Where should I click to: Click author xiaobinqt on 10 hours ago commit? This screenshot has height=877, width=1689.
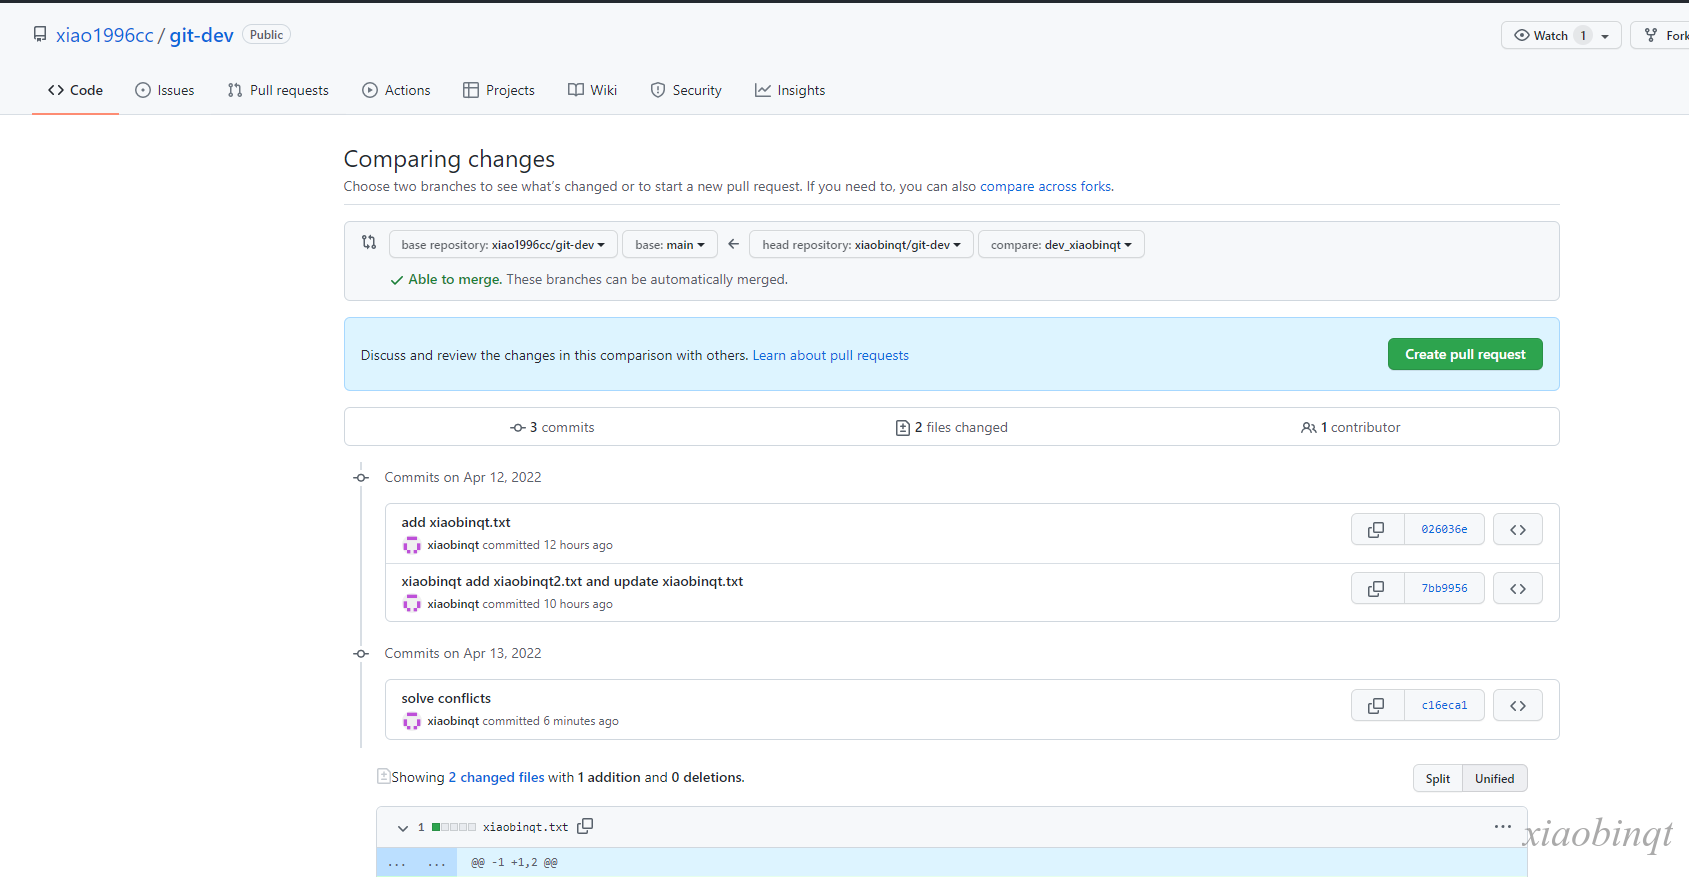453,604
